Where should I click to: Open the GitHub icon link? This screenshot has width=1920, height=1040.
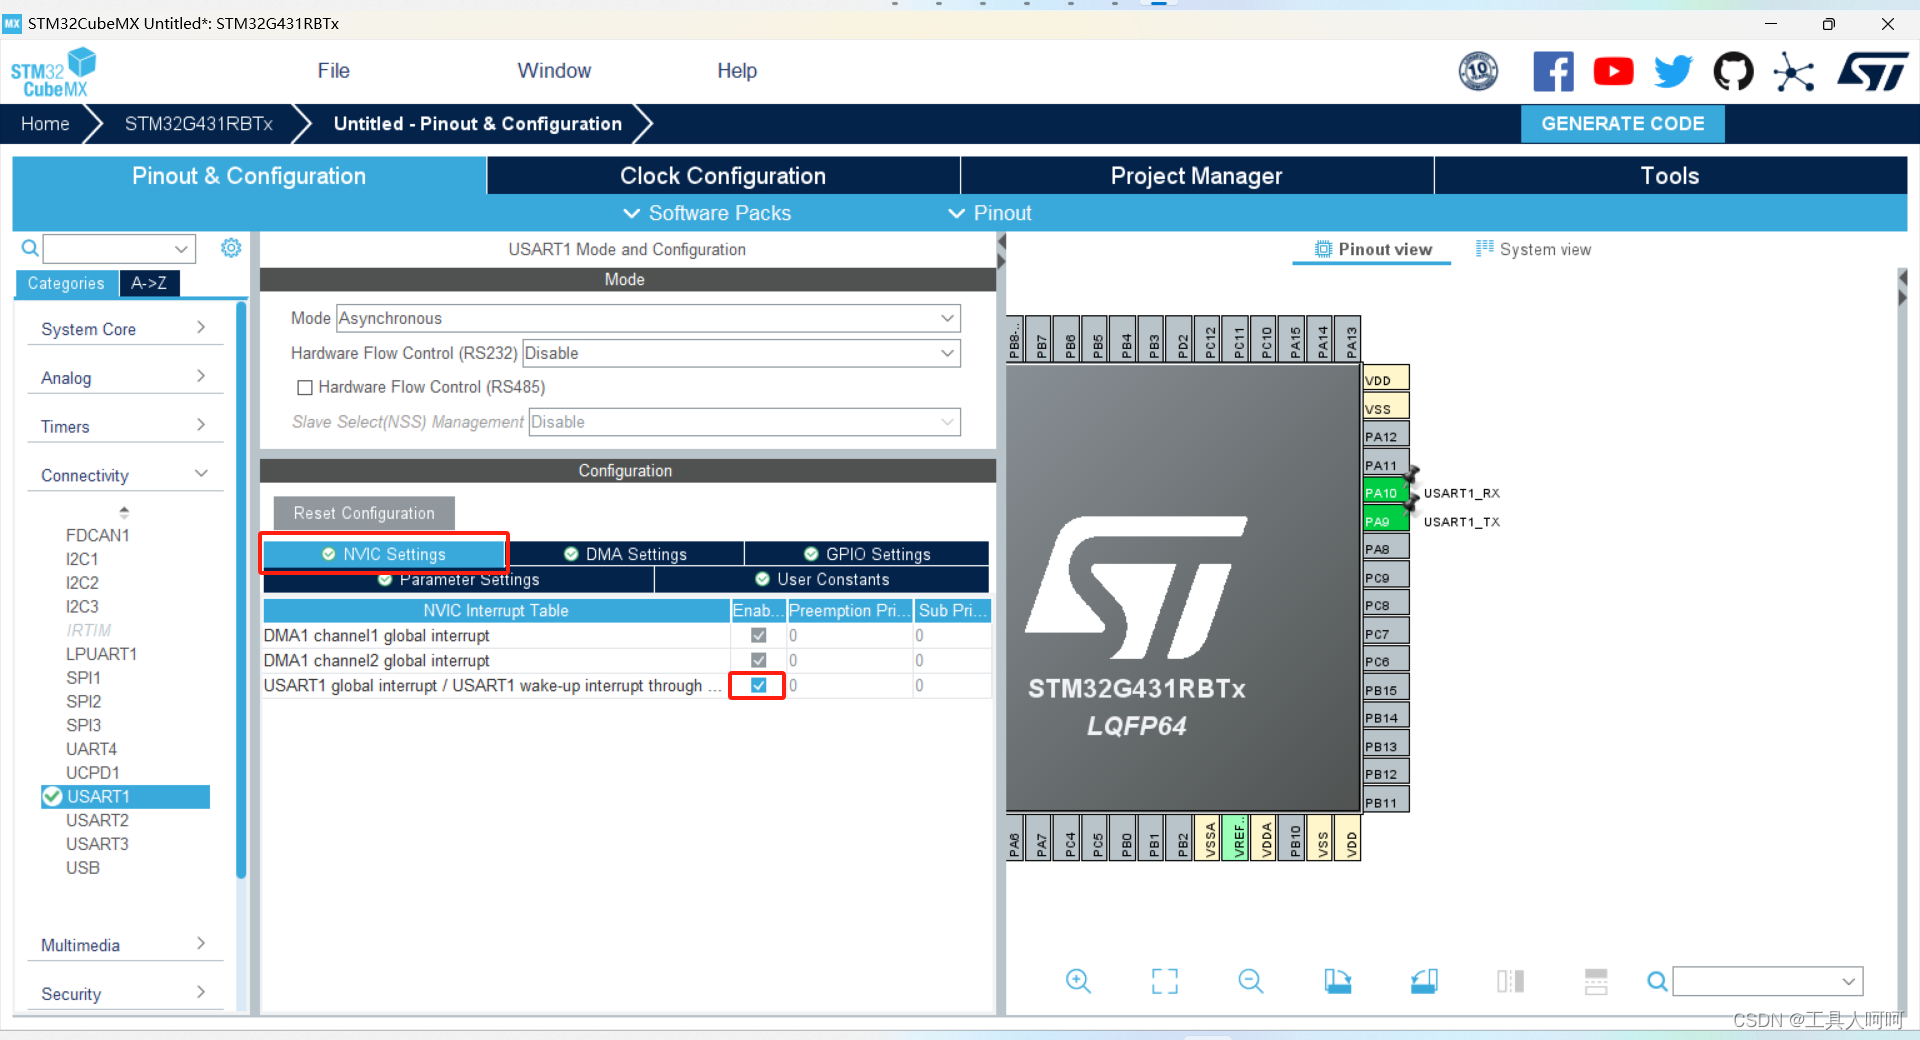tap(1733, 72)
